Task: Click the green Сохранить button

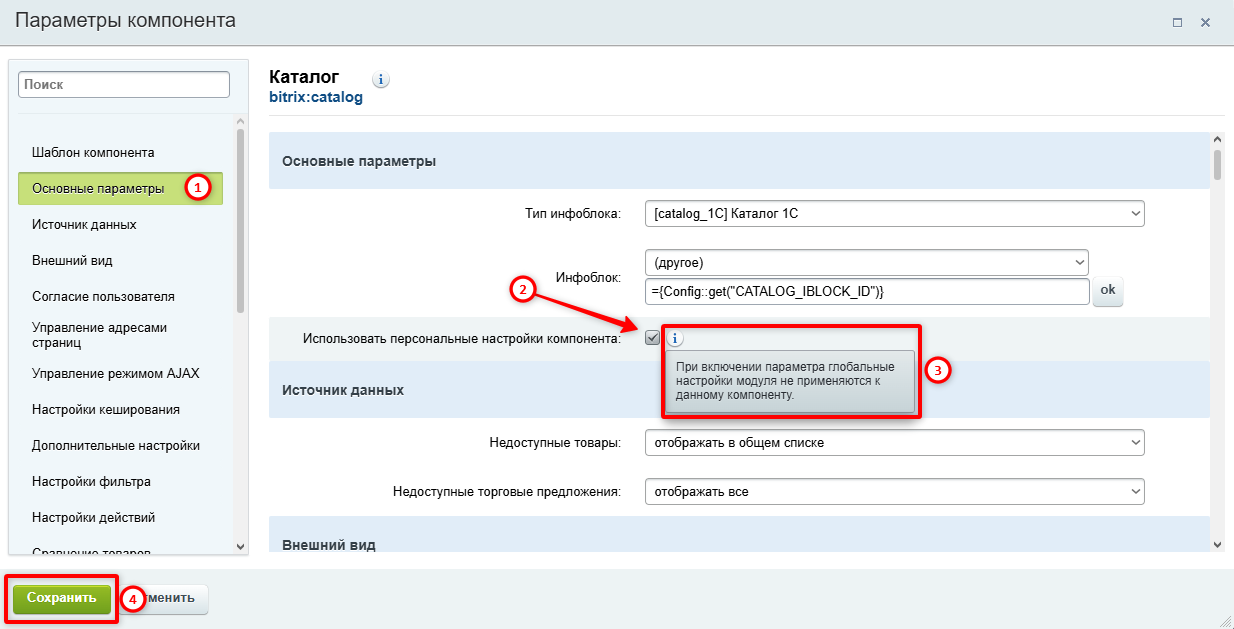Action: point(62,599)
